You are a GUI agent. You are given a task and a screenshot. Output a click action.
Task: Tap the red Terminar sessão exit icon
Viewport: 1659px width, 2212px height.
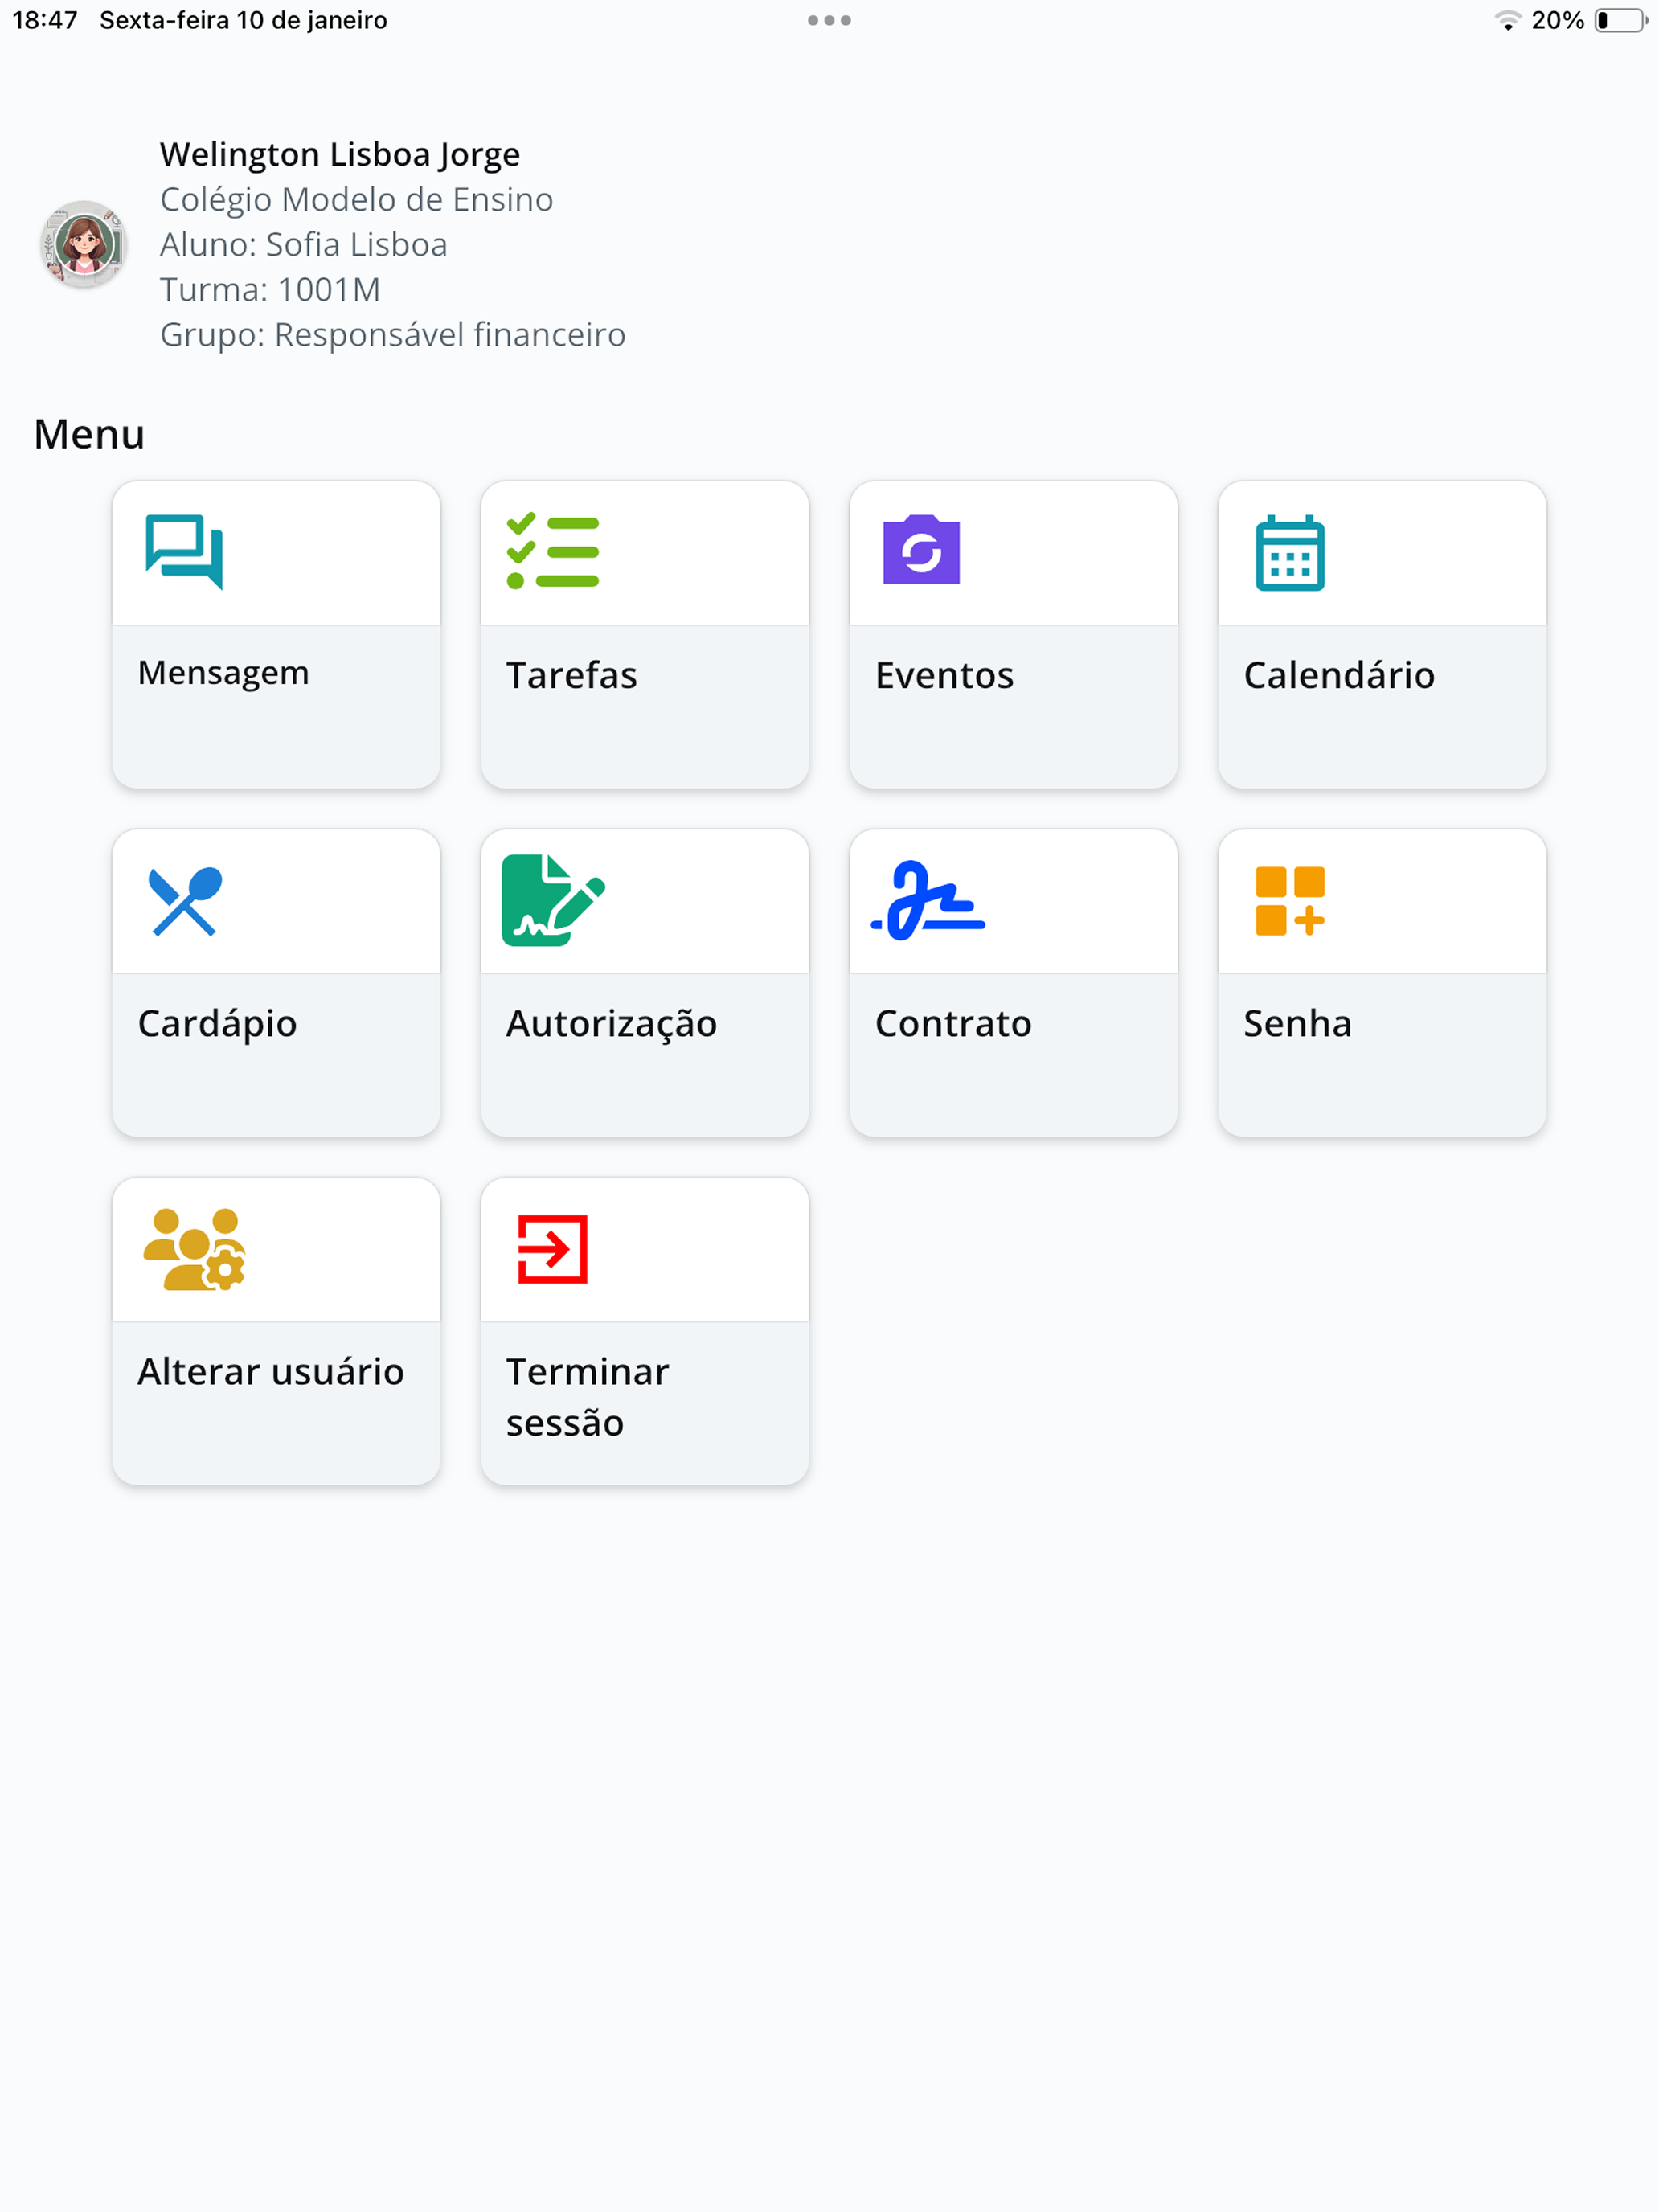pos(552,1249)
